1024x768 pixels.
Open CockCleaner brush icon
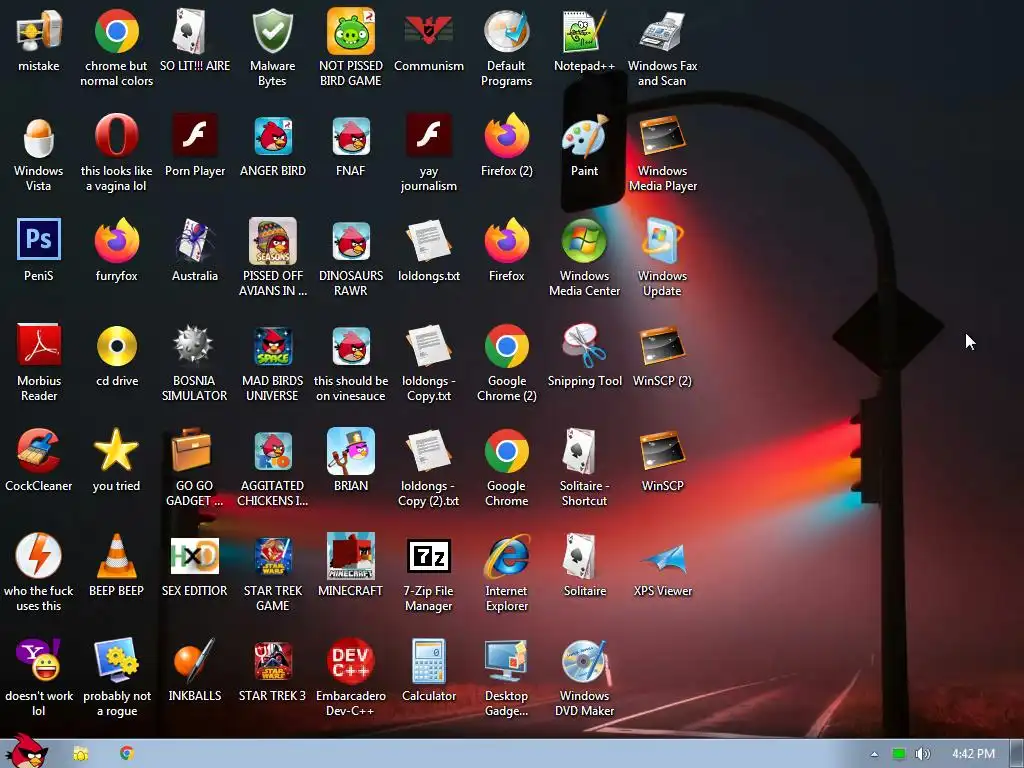click(x=39, y=451)
